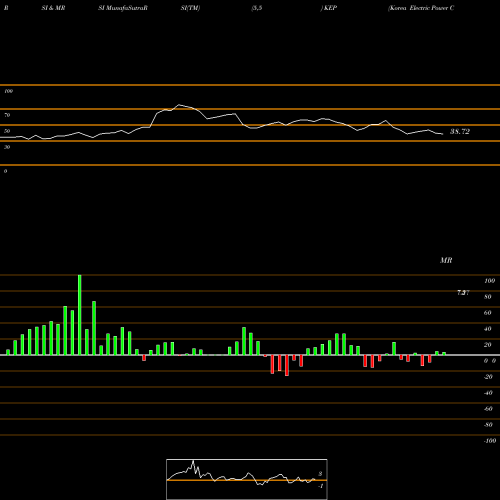
Task: Click the RSI axis label 70
Action: coord(7,115)
